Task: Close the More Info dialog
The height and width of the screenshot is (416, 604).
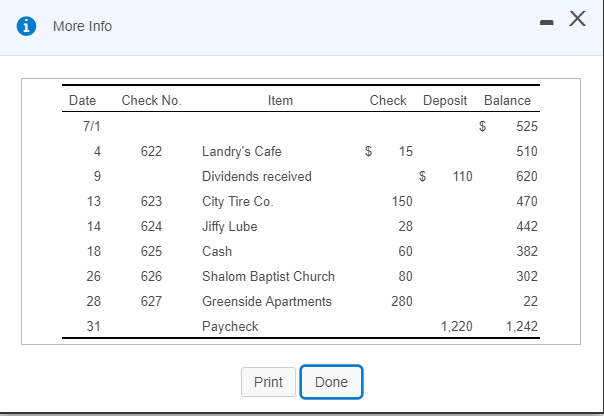Action: pyautogui.click(x=577, y=18)
